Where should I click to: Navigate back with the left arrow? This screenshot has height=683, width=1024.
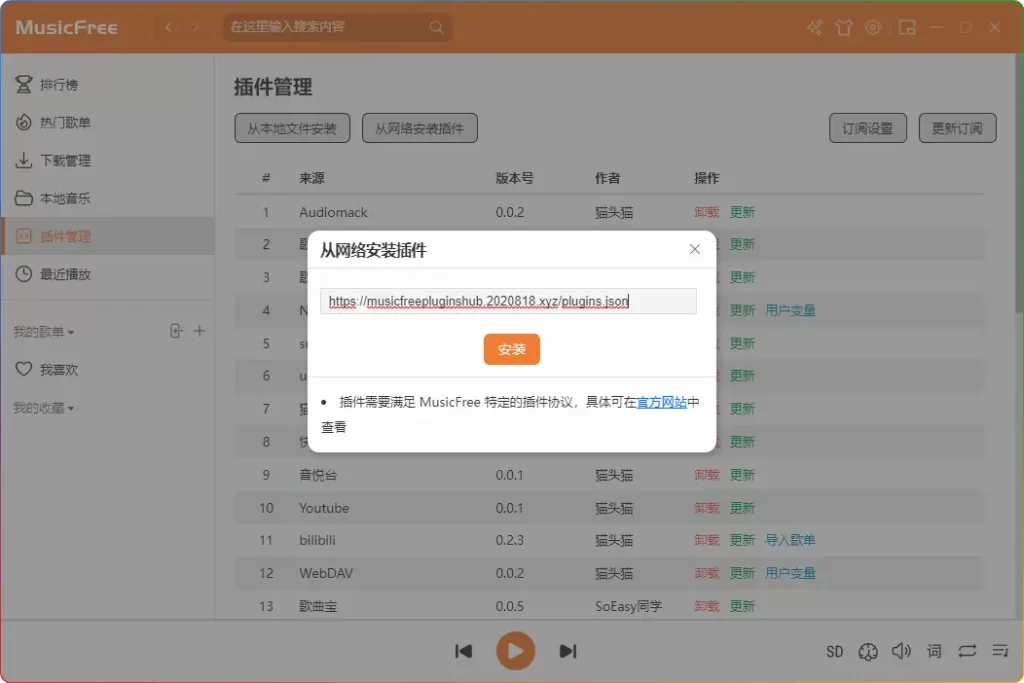click(168, 27)
